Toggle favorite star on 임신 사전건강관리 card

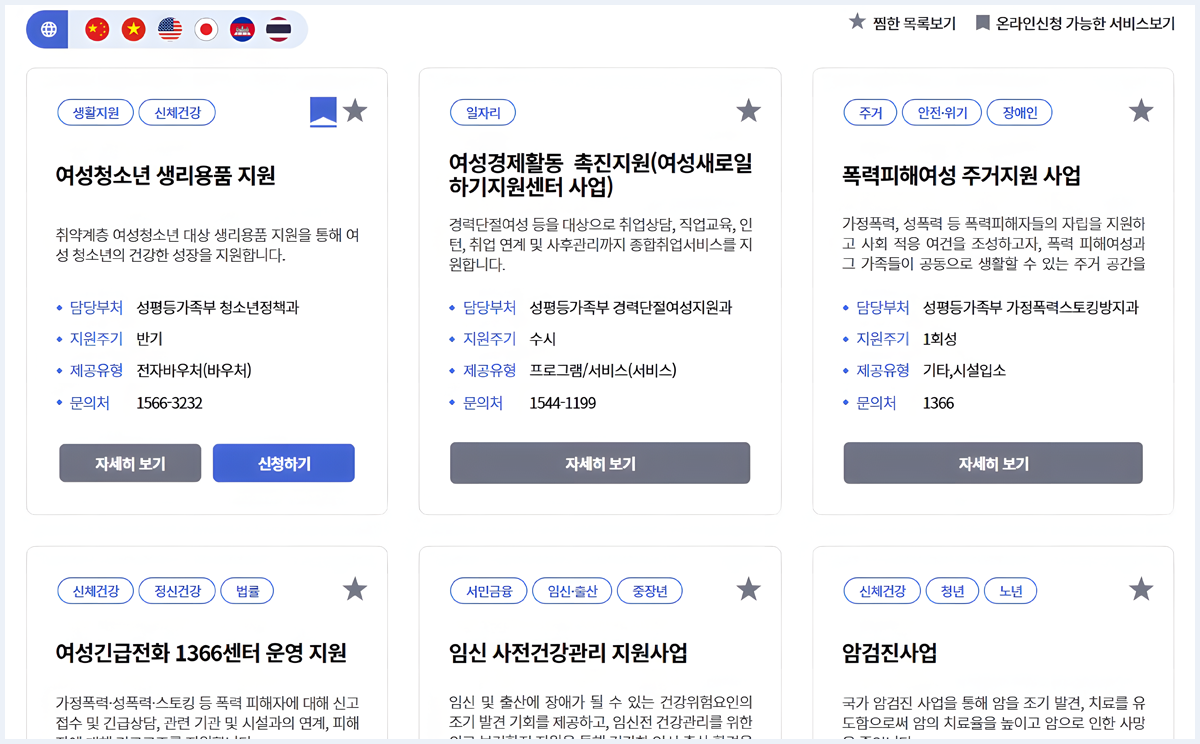748,590
